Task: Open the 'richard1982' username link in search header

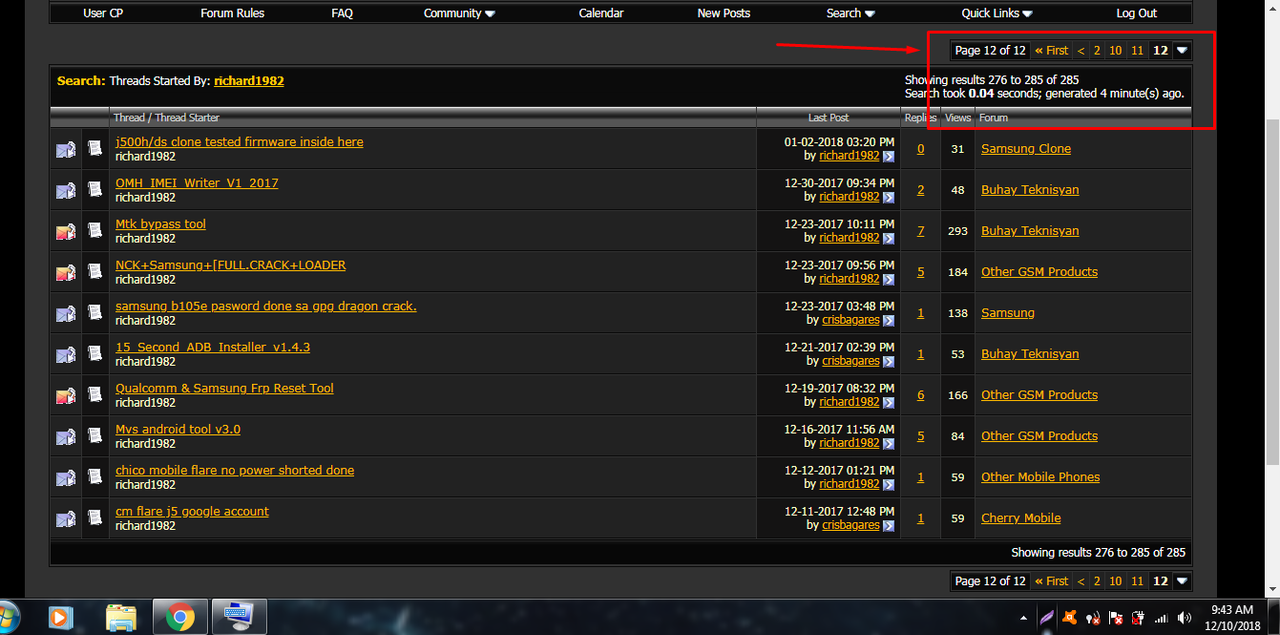Action: pos(249,80)
